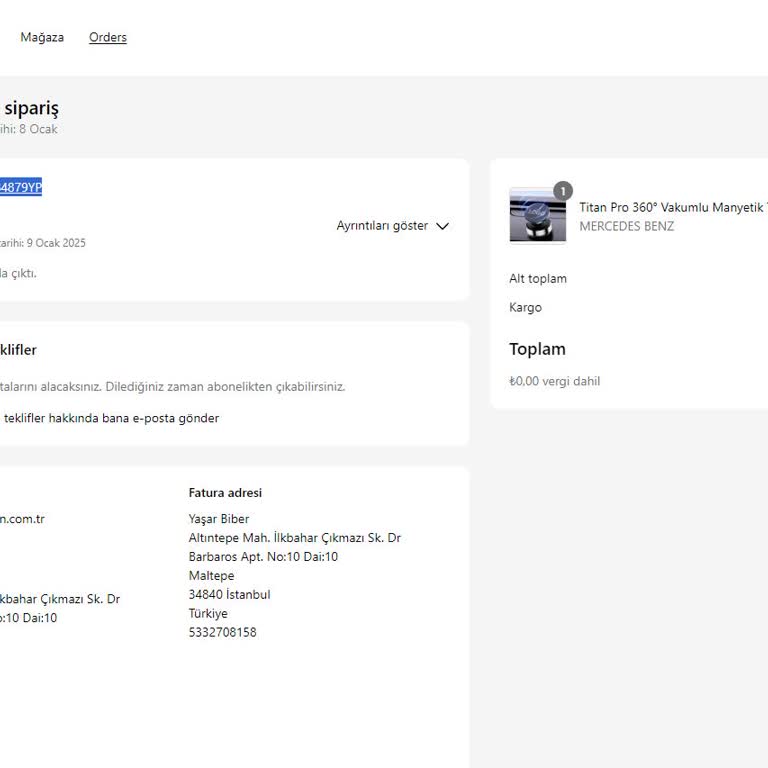Click the chevron beside Ayrıntıları göster
The height and width of the screenshot is (768, 768).
click(443, 226)
